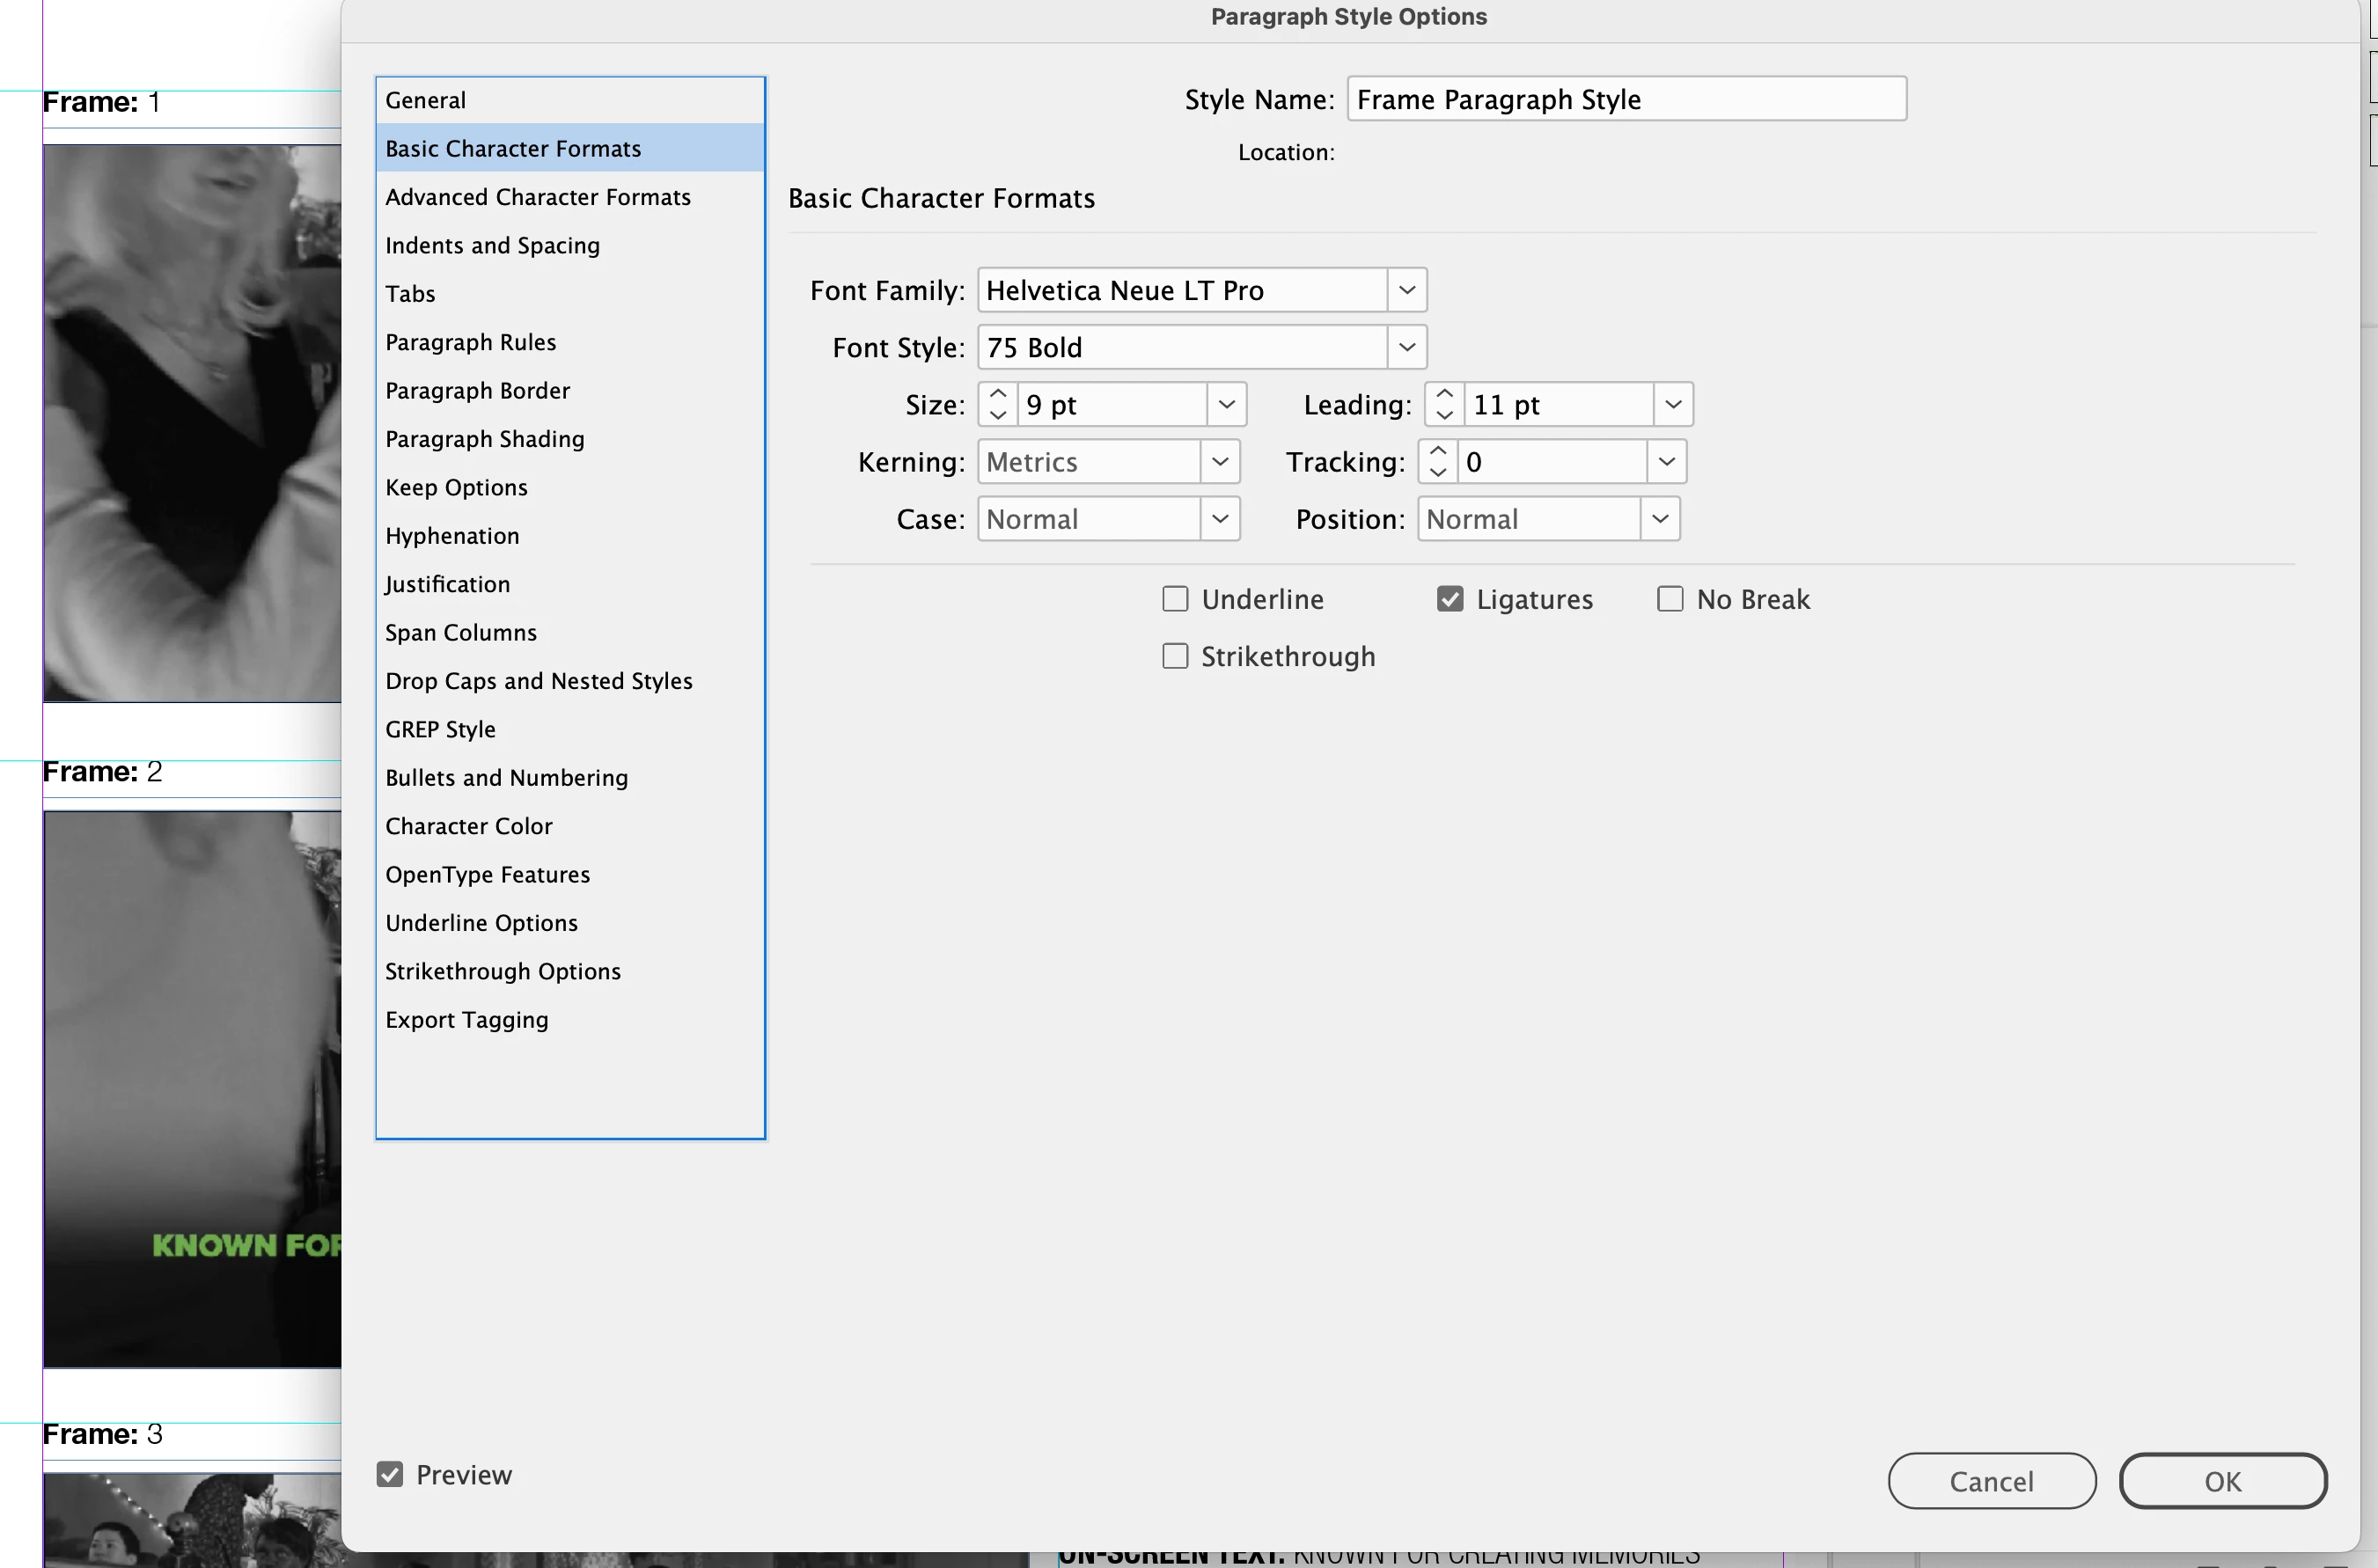The image size is (2378, 1568).
Task: Uncheck the Ligatures checkbox
Action: [1449, 599]
